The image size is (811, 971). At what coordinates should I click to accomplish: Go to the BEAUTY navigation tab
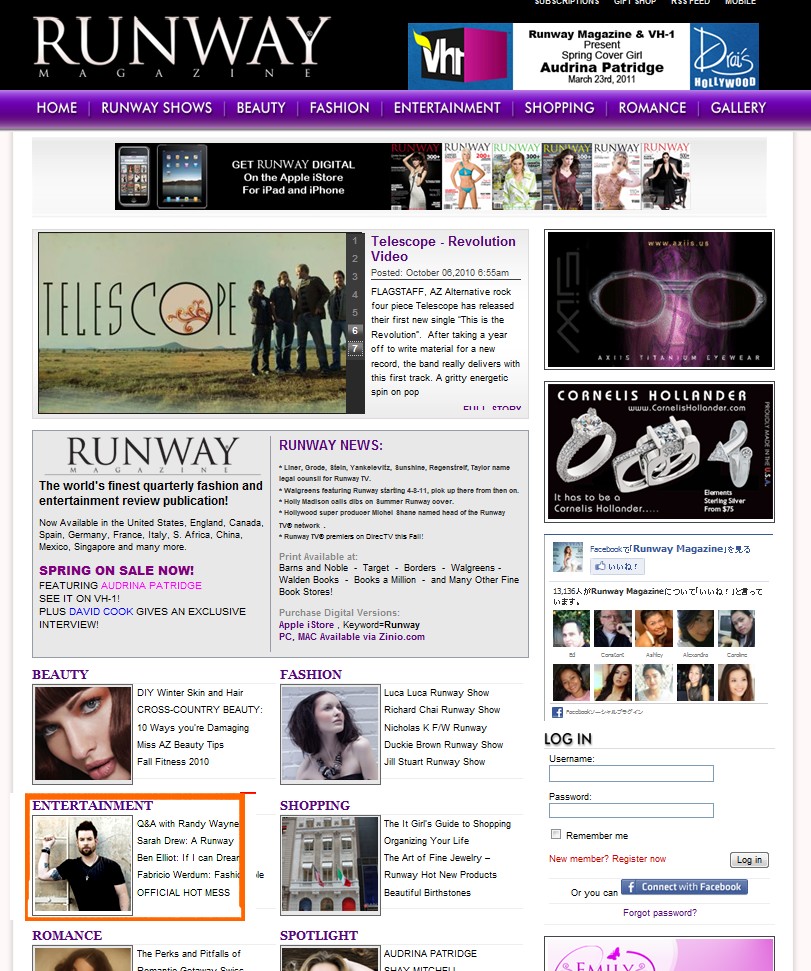(x=261, y=108)
